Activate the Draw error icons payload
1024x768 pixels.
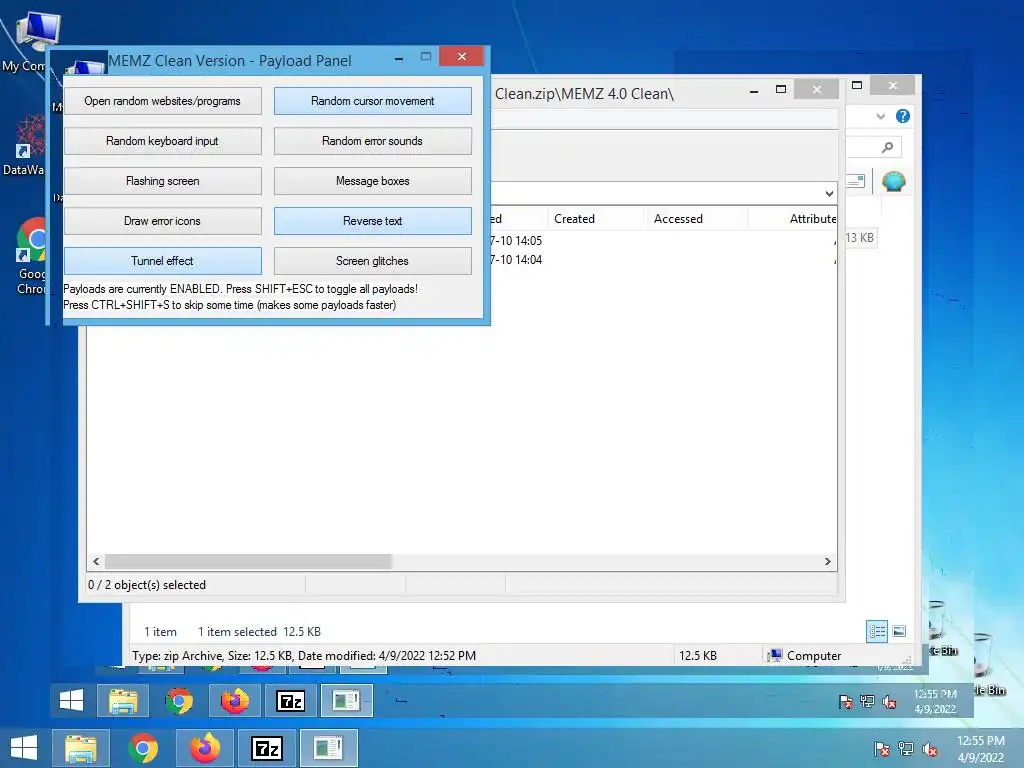[163, 221]
